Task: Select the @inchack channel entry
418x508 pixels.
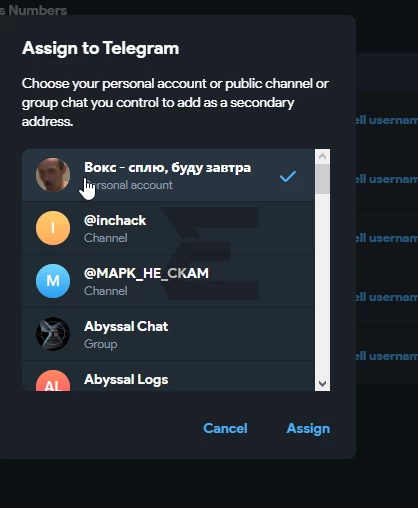Action: tap(168, 228)
